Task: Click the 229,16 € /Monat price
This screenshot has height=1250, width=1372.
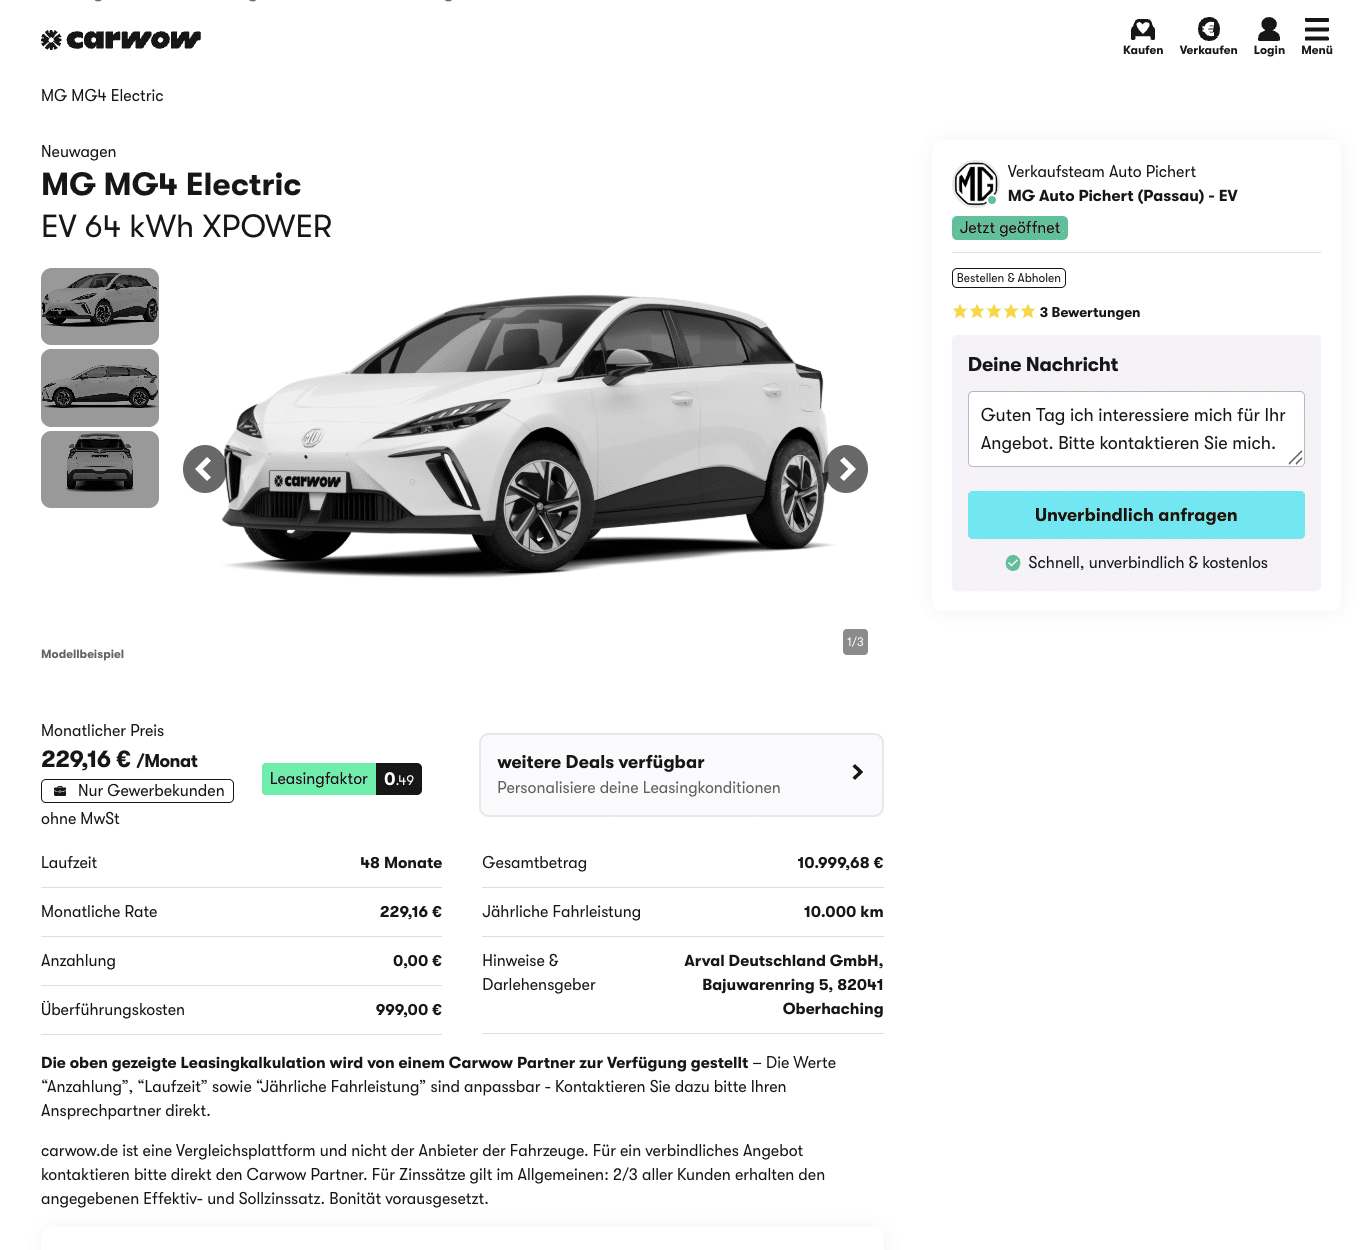Action: [119, 760]
